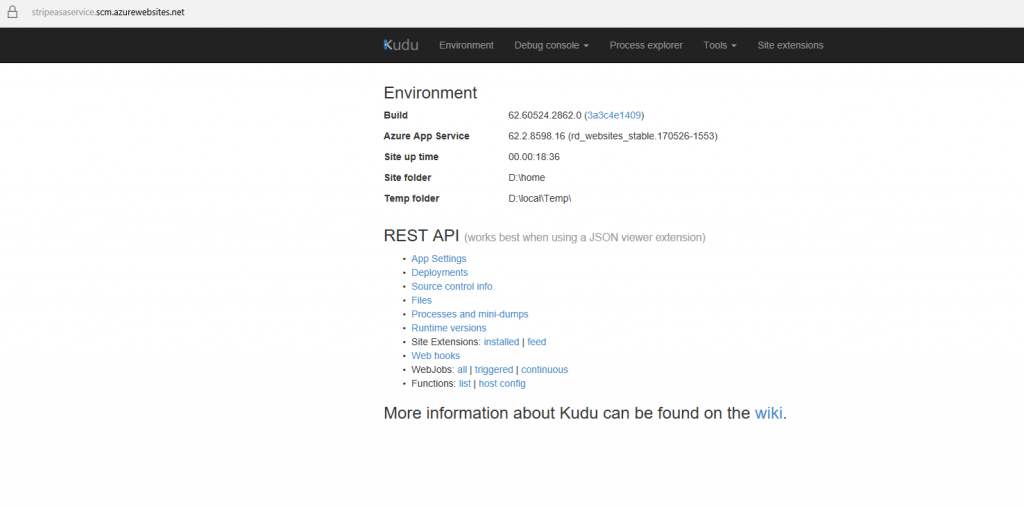Open the Files REST link
Viewport: 1024px width, 506px height.
coord(421,300)
